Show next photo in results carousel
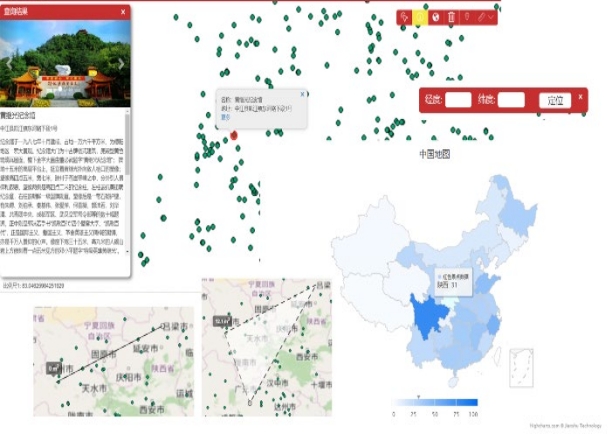This screenshot has width=613, height=434. (x=122, y=62)
